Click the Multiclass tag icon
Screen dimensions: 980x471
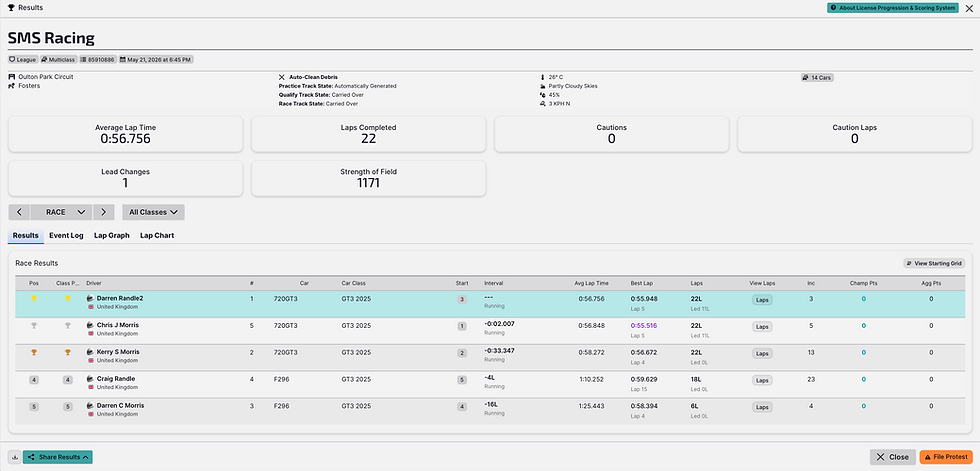click(44, 59)
